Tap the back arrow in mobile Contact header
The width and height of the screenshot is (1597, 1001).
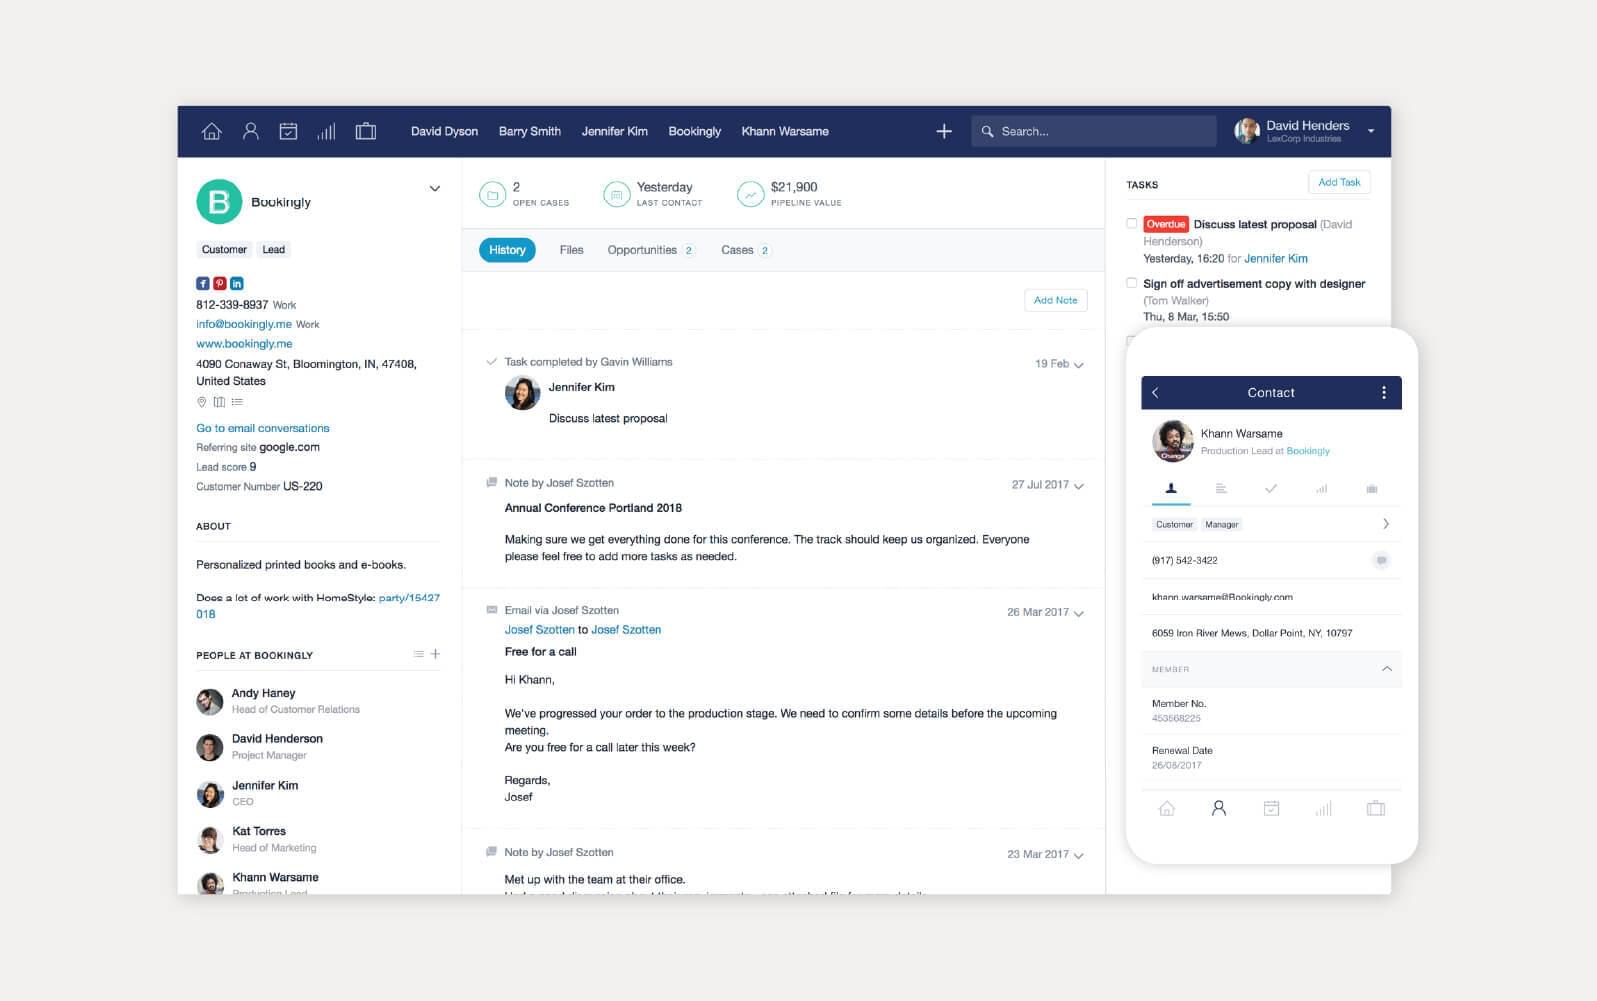click(1156, 393)
